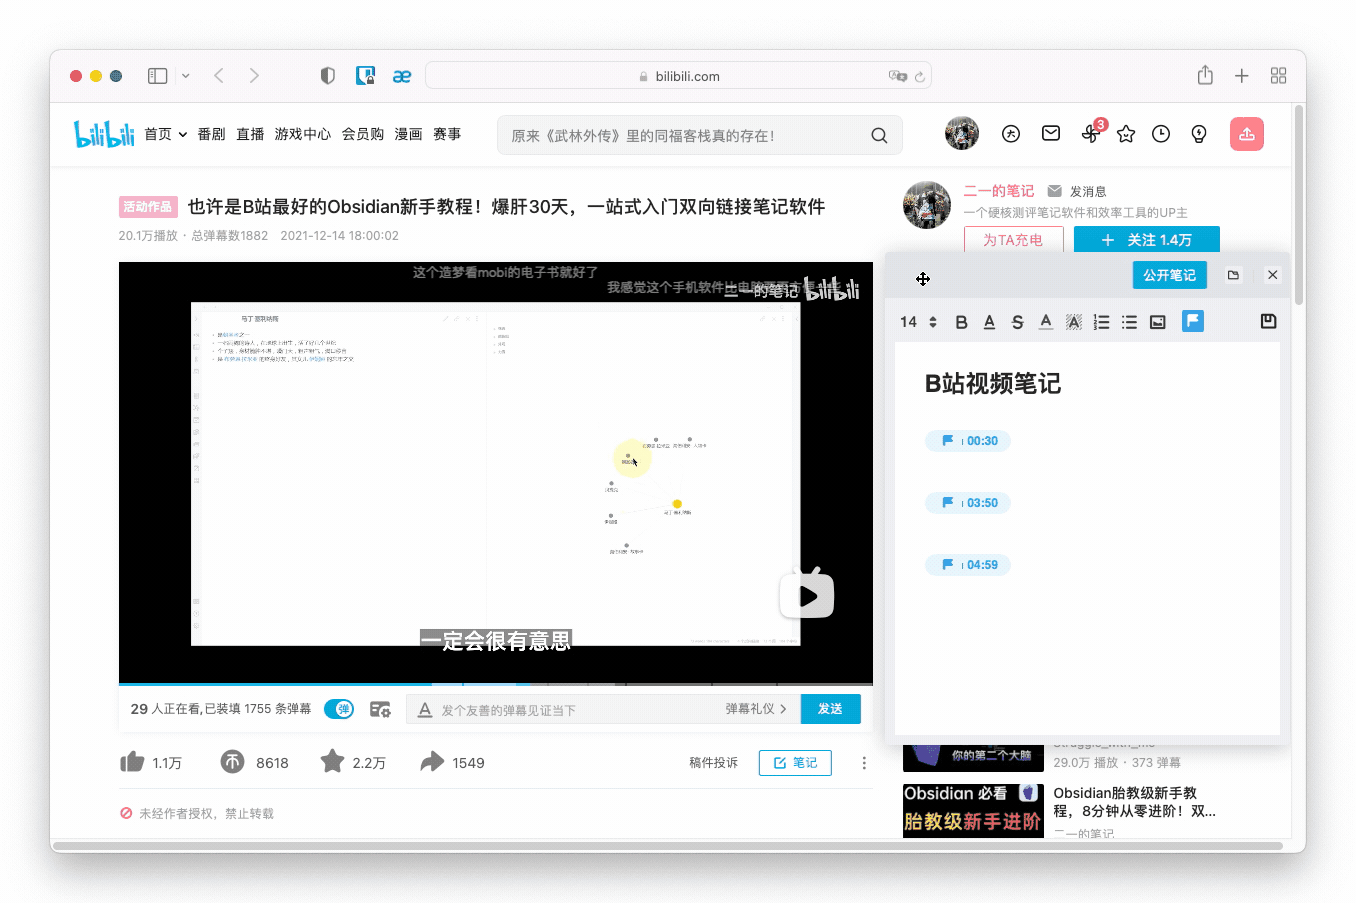Insert image into the note

pos(1157,322)
